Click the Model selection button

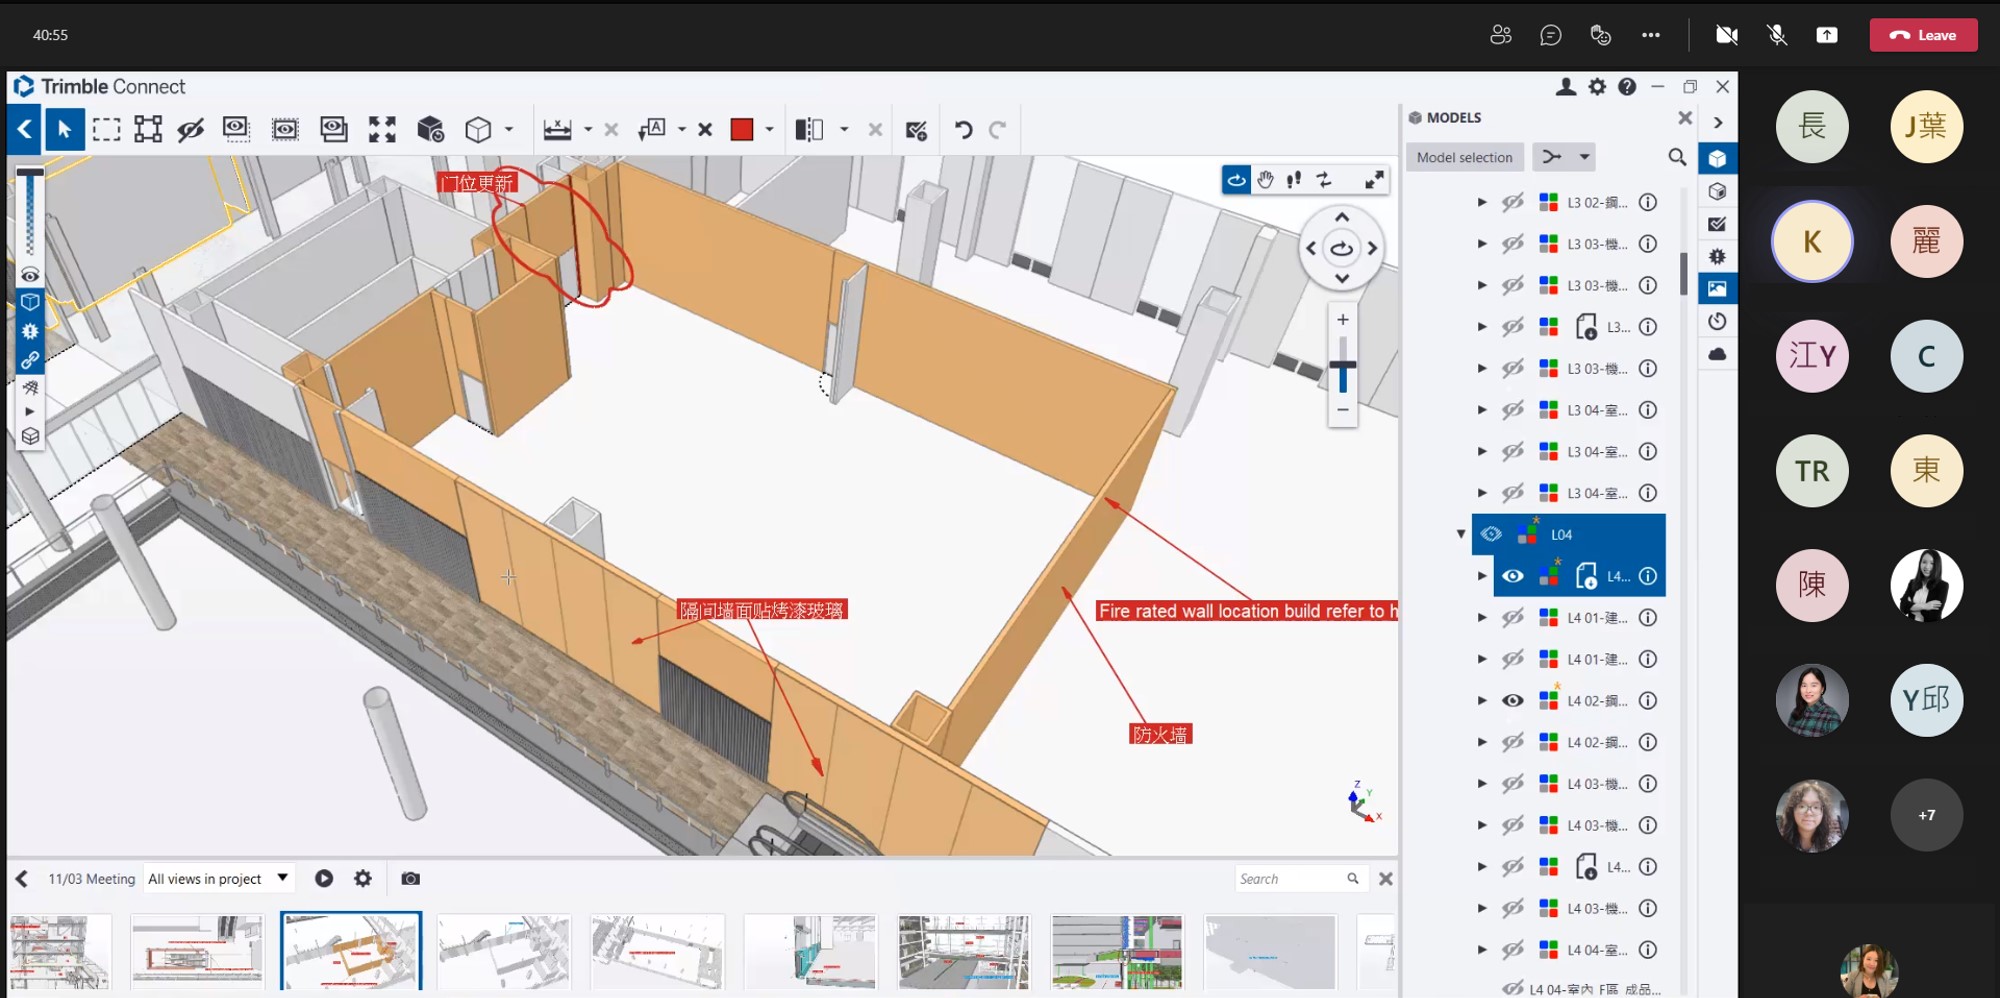pyautogui.click(x=1464, y=157)
